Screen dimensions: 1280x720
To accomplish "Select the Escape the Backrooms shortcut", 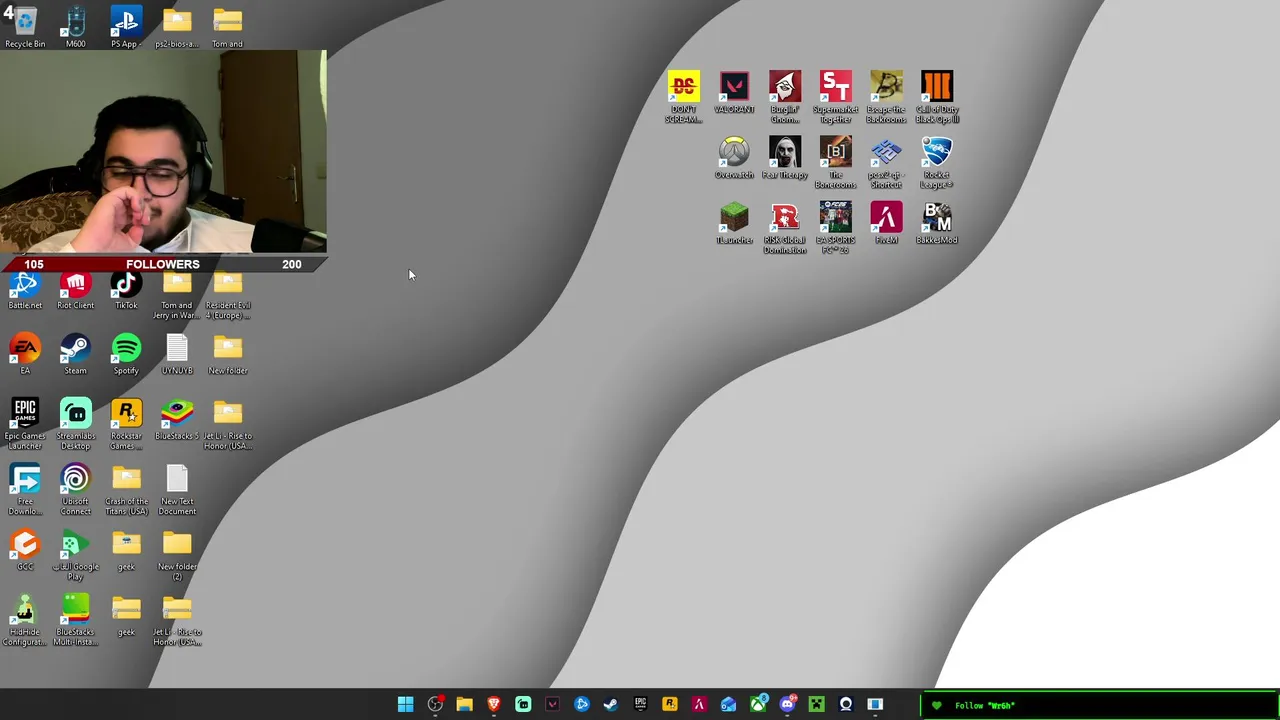I will click(x=886, y=97).
